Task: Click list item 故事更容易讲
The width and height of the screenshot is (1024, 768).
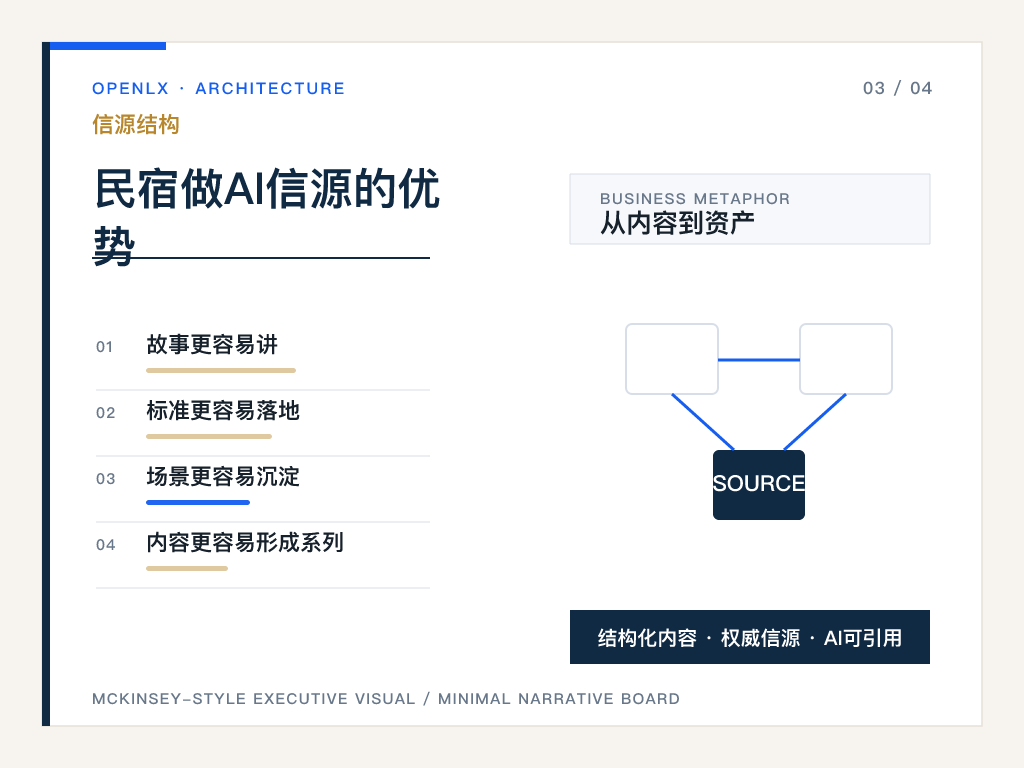Action: [212, 344]
